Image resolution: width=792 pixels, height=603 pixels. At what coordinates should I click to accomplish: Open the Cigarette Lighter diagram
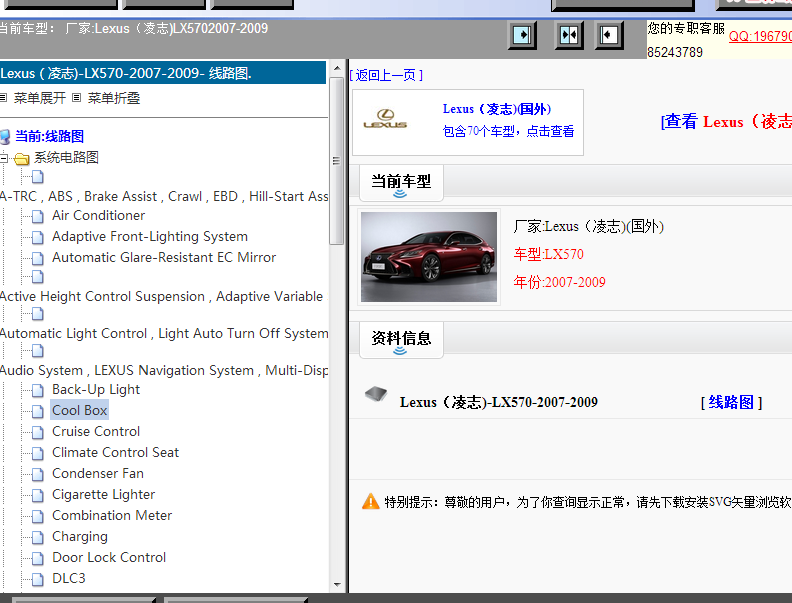(x=104, y=494)
